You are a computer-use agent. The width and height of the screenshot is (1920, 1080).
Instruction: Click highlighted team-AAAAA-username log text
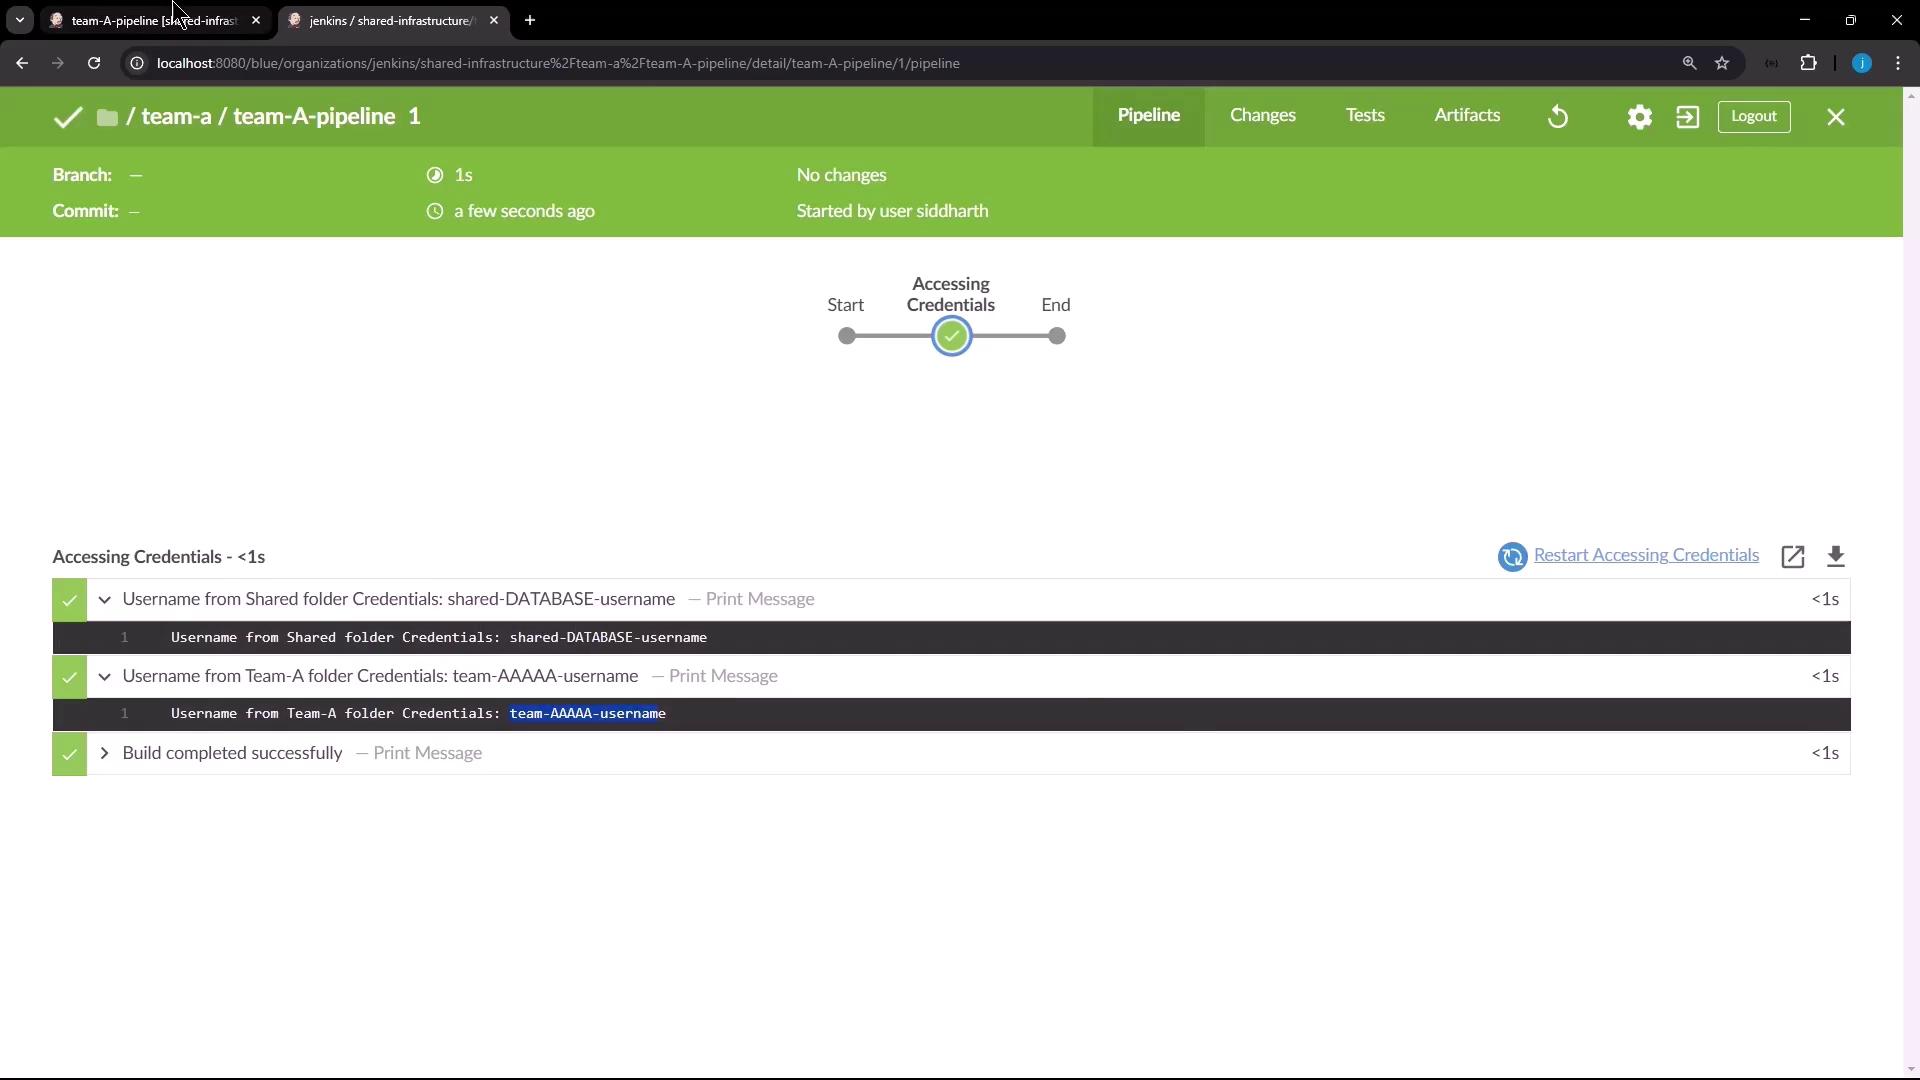(x=587, y=713)
